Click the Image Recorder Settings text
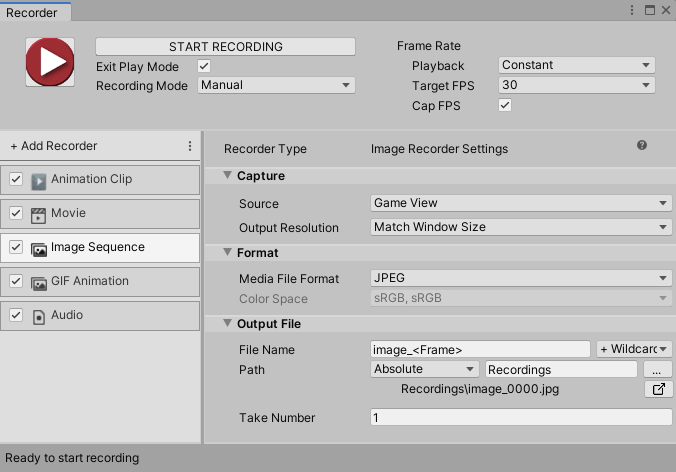The height and width of the screenshot is (472, 676). click(439, 149)
